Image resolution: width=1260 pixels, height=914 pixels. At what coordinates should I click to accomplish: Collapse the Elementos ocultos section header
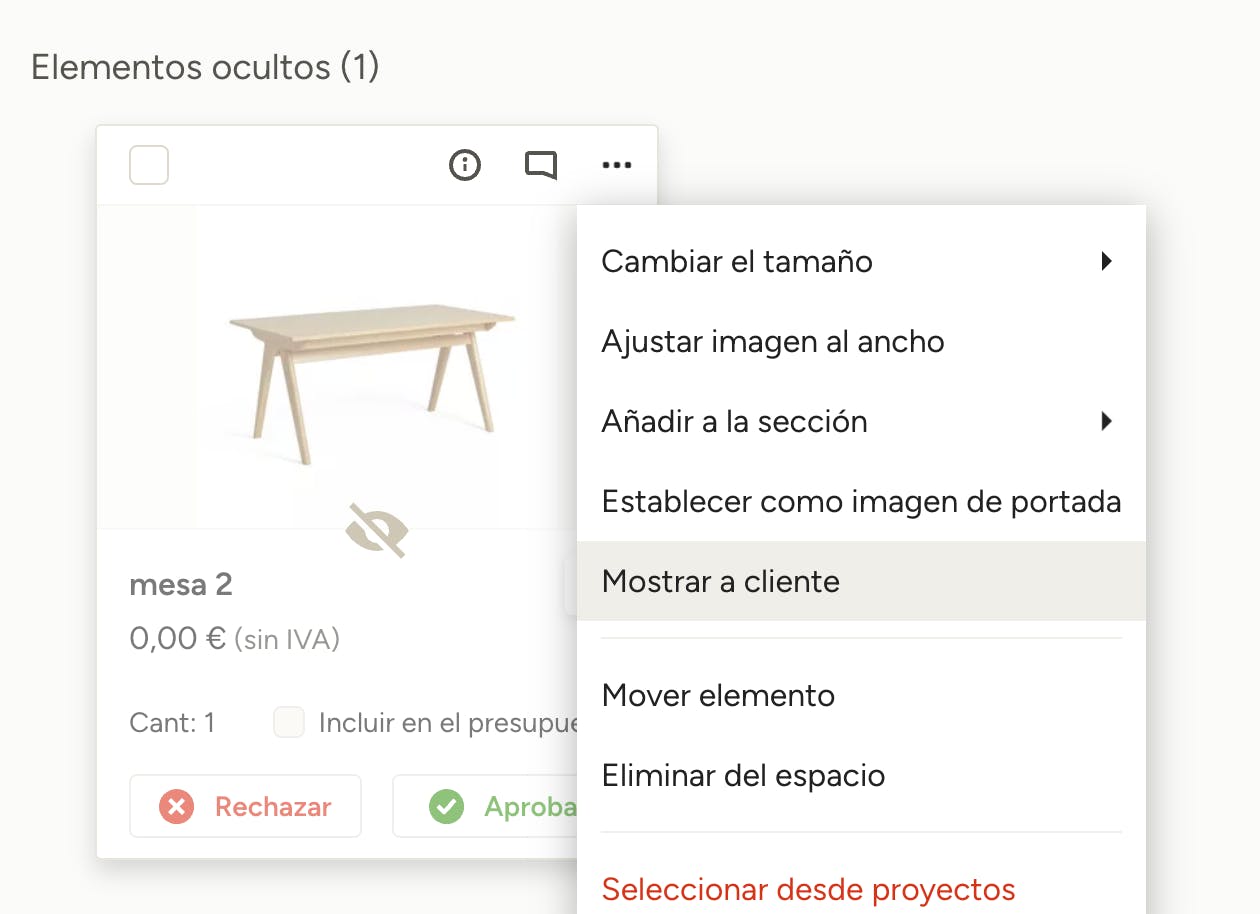(205, 68)
